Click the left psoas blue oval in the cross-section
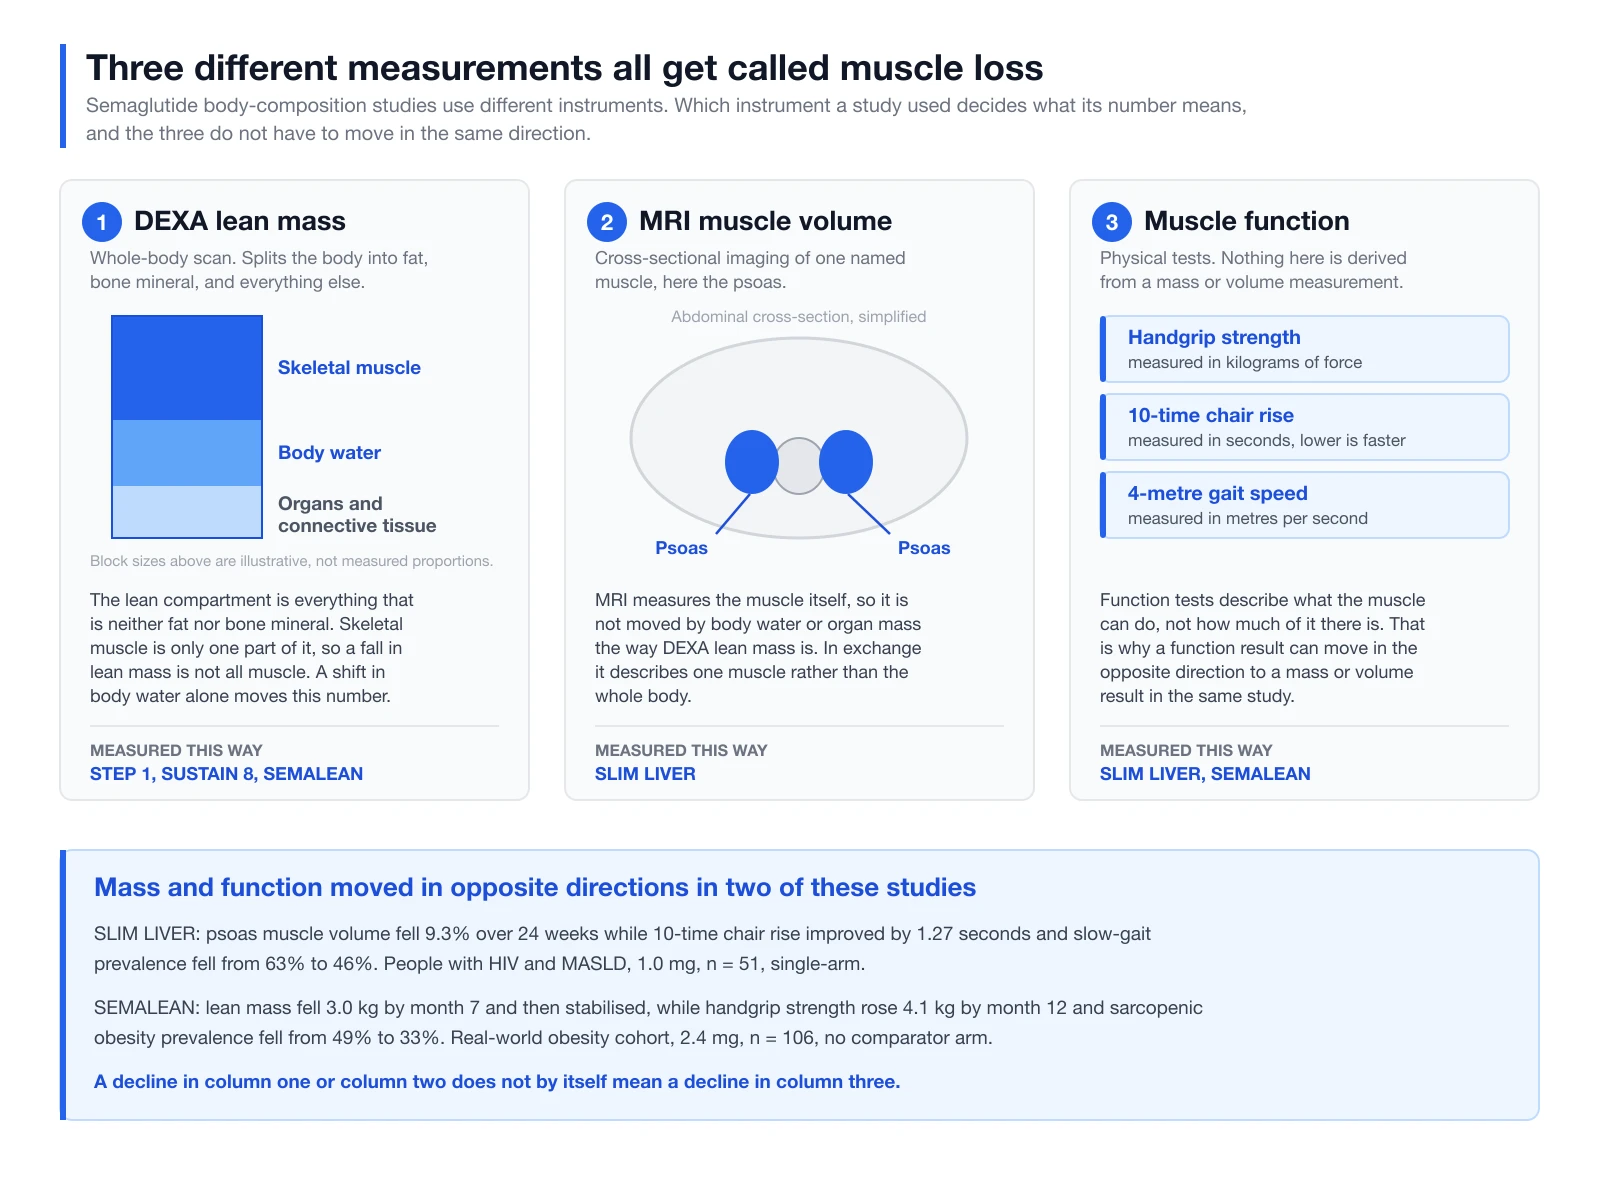The width and height of the screenshot is (1600, 1180). (752, 462)
